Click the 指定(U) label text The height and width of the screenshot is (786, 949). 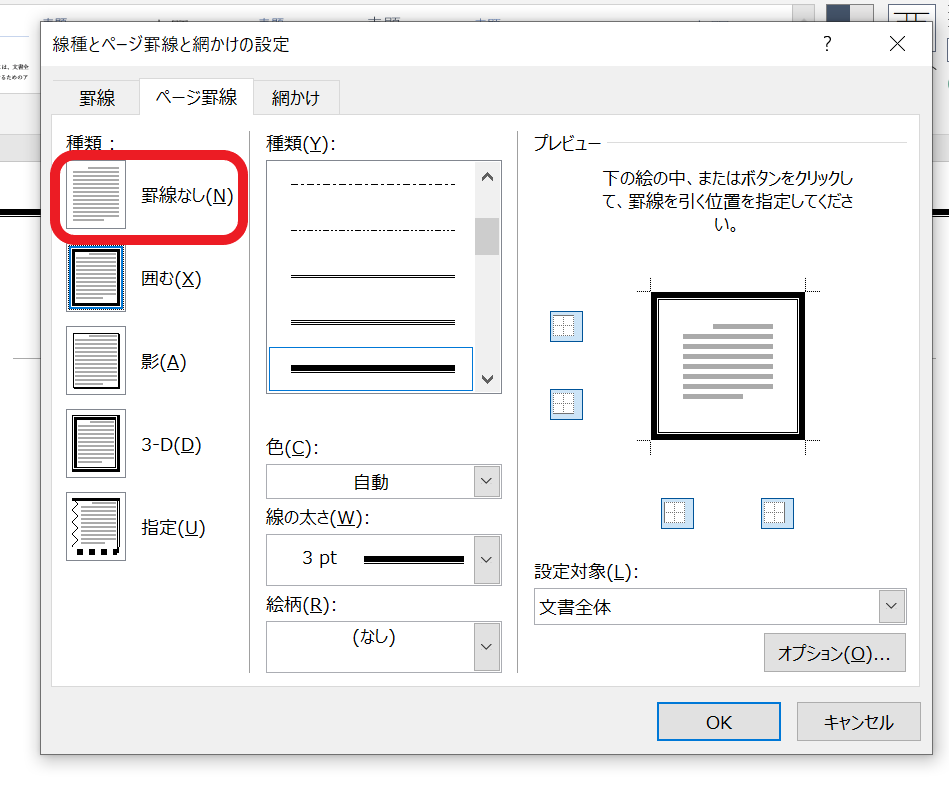[173, 527]
